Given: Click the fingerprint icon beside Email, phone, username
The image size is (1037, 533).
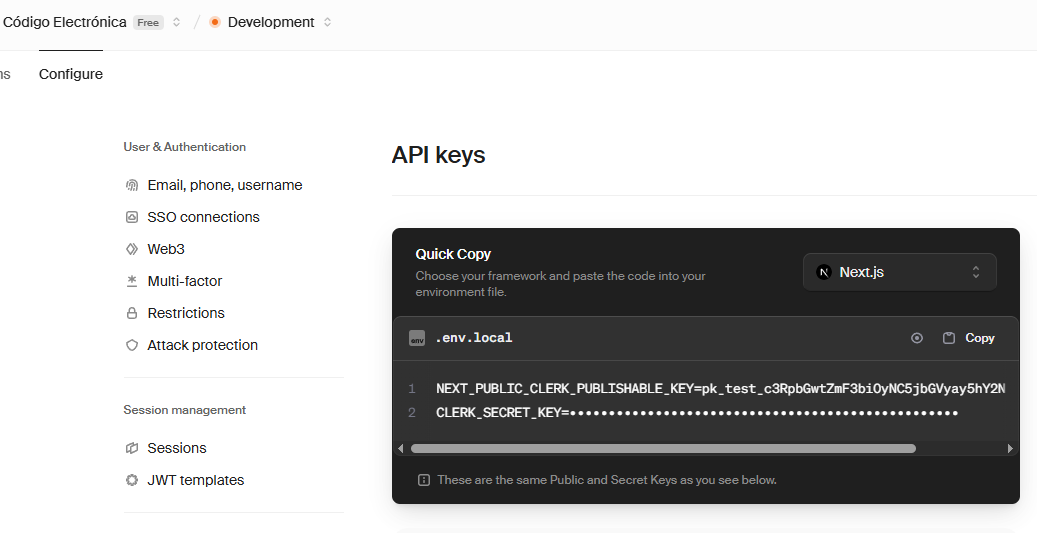Looking at the screenshot, I should tap(132, 185).
